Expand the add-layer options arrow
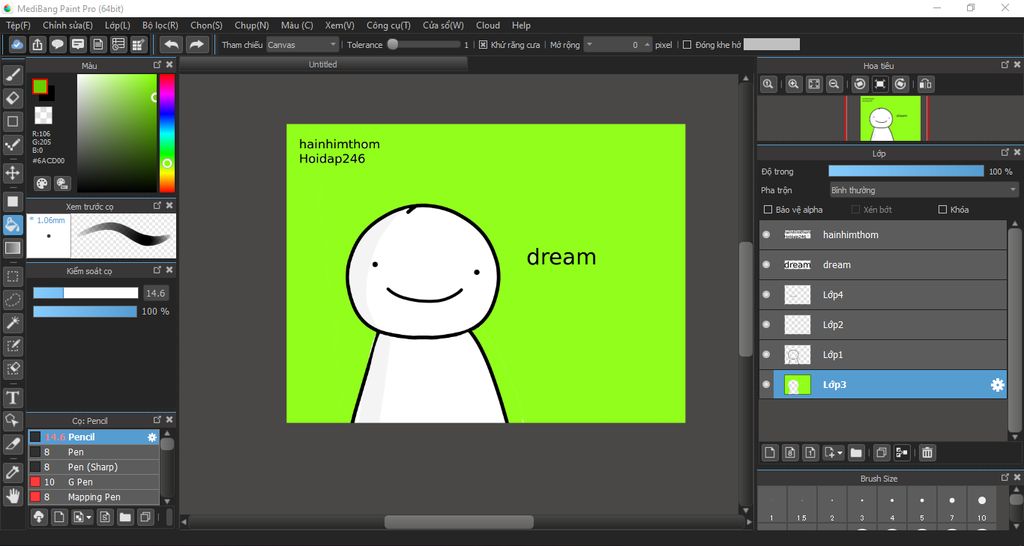Screen dimensions: 1024x546 (x=840, y=452)
